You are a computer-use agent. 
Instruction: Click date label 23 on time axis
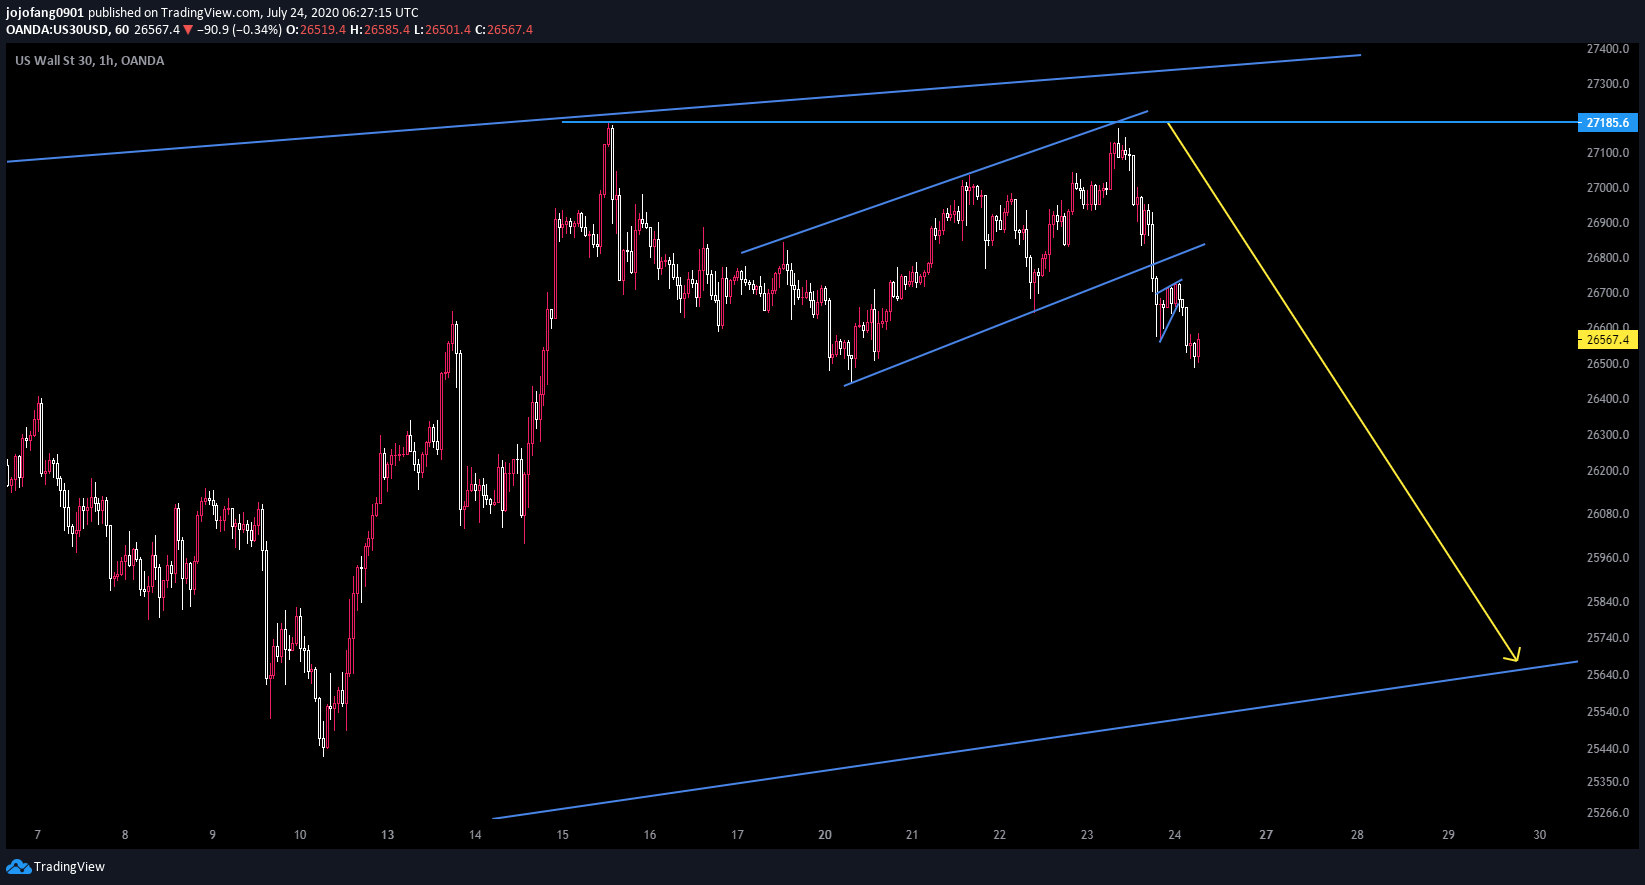click(x=1087, y=835)
